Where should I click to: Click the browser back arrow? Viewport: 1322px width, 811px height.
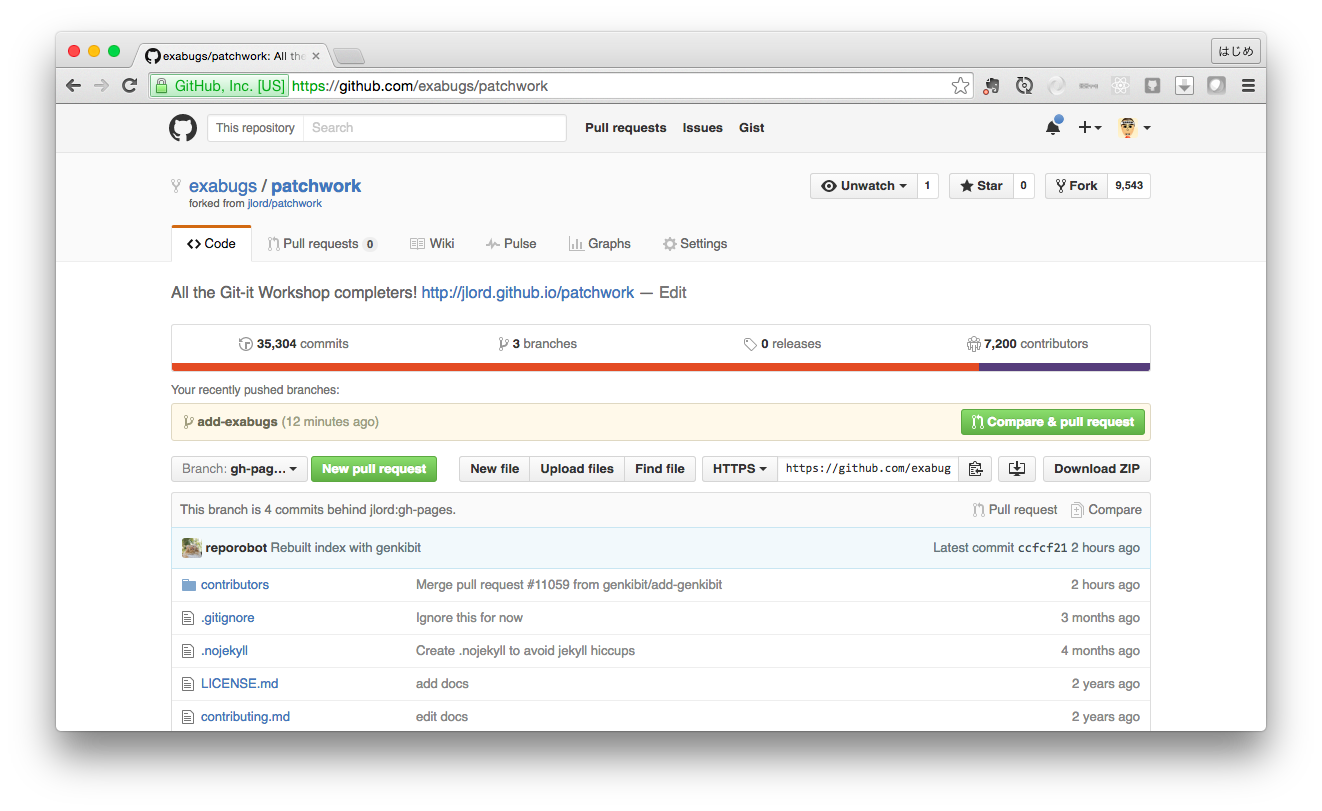73,86
